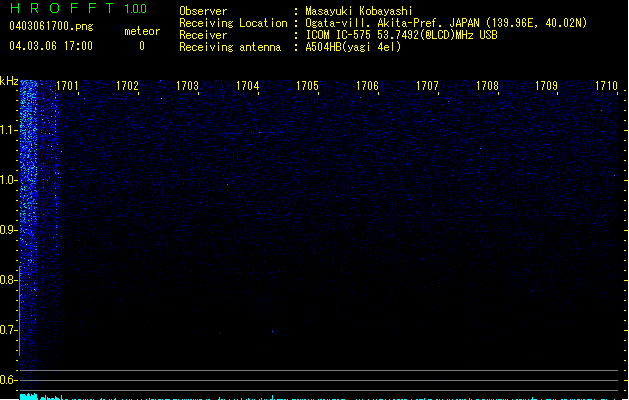Click the 1702 time marker
Screen dimensions: 629x400
(x=127, y=86)
